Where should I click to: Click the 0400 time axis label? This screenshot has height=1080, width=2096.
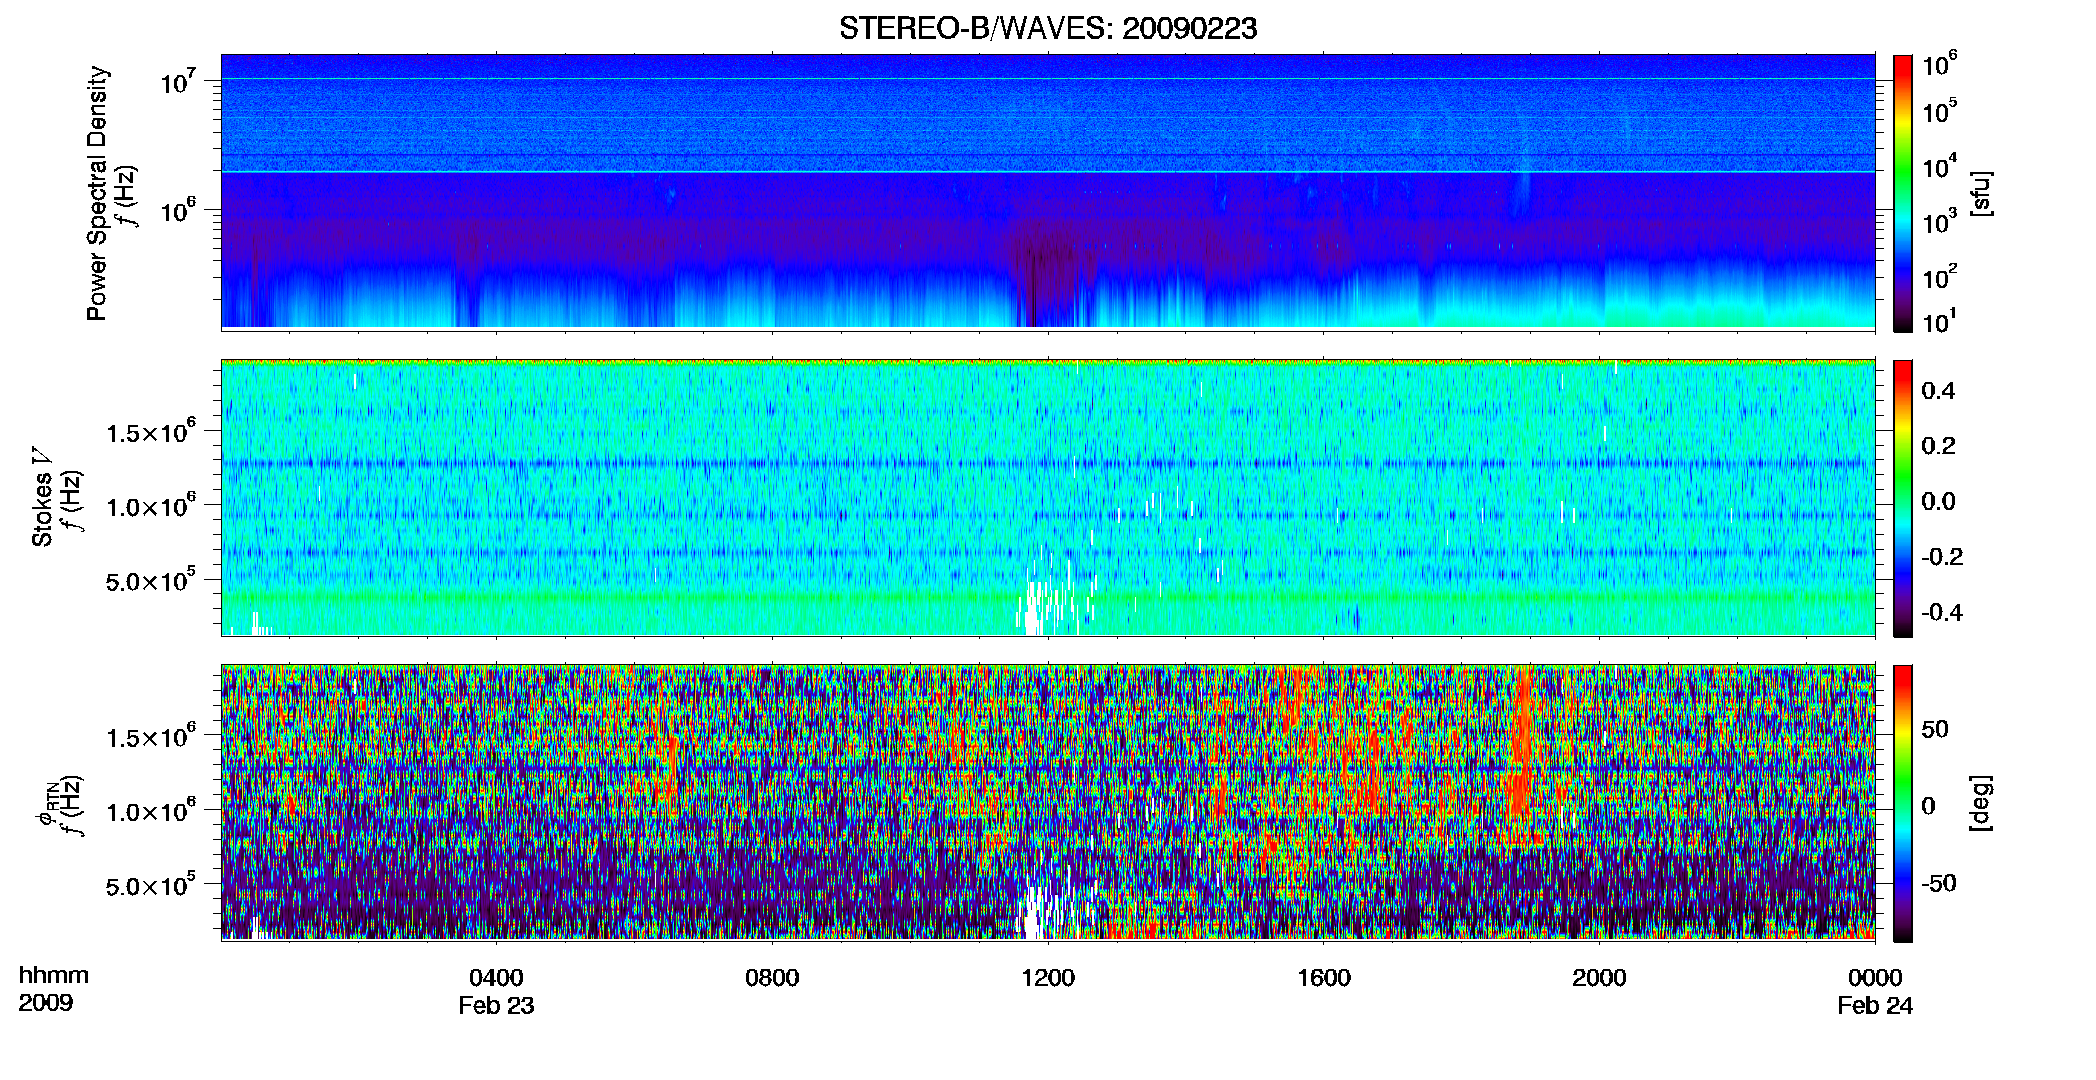pos(496,977)
